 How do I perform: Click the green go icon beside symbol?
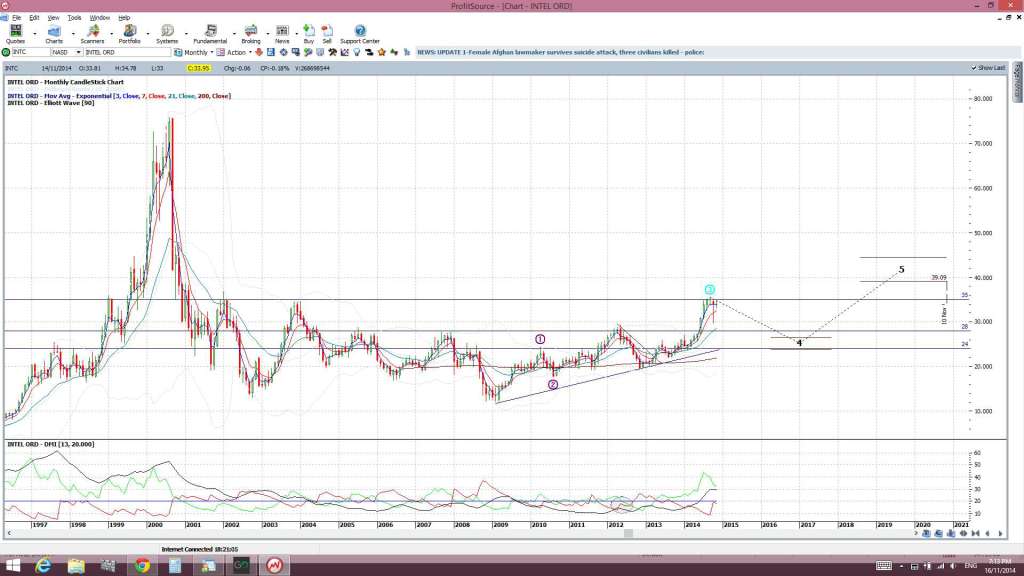click(x=6, y=52)
